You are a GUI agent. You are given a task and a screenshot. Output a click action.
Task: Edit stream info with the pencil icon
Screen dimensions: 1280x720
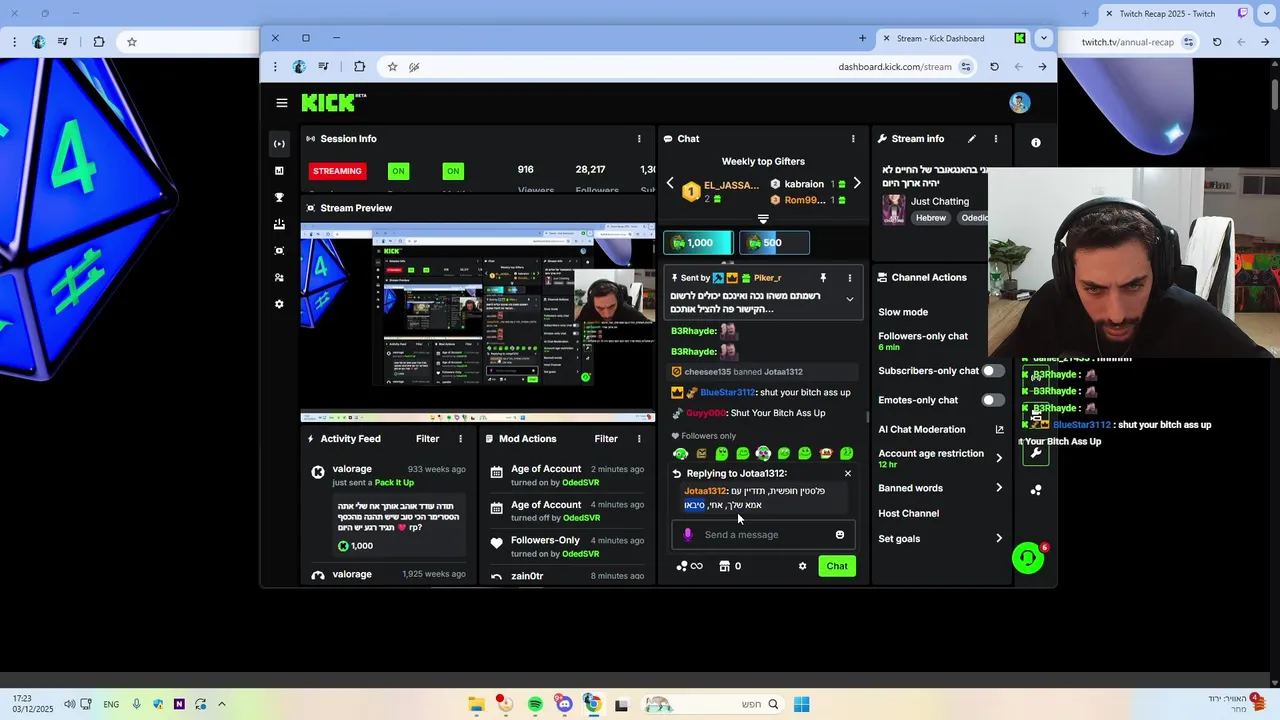(x=971, y=139)
